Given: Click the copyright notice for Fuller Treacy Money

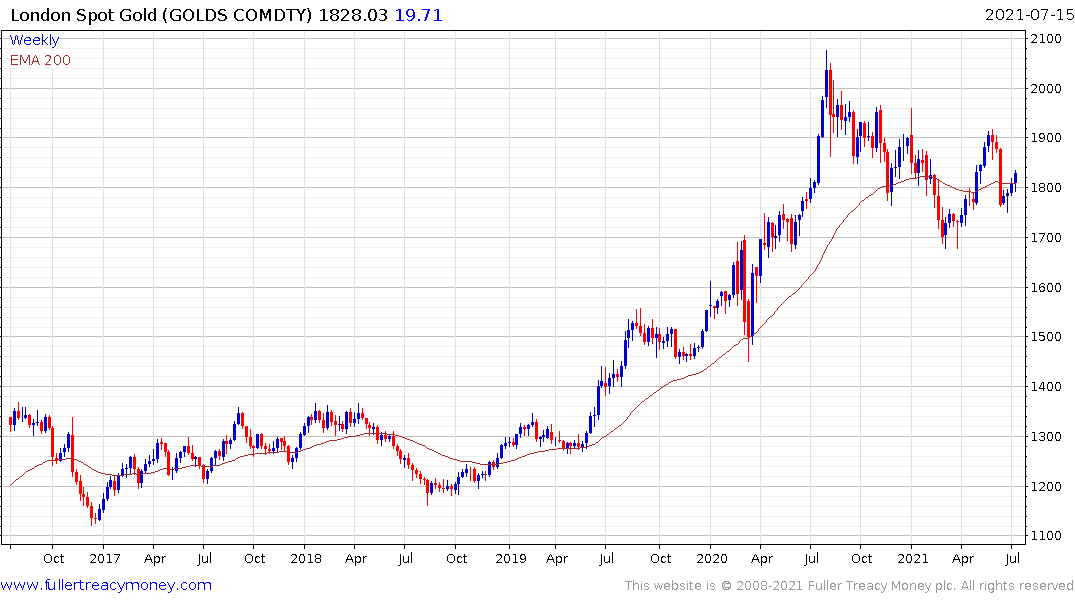Looking at the screenshot, I should (849, 586).
